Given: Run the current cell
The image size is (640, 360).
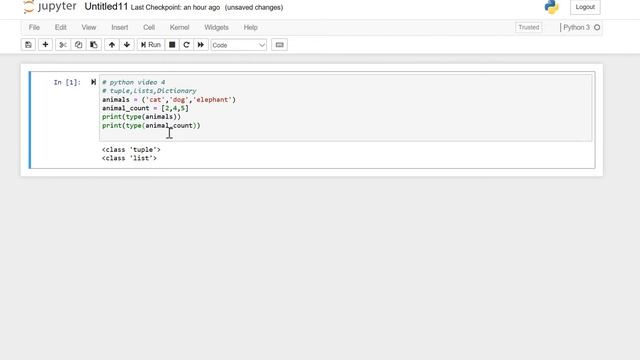Looking at the screenshot, I should click(151, 45).
